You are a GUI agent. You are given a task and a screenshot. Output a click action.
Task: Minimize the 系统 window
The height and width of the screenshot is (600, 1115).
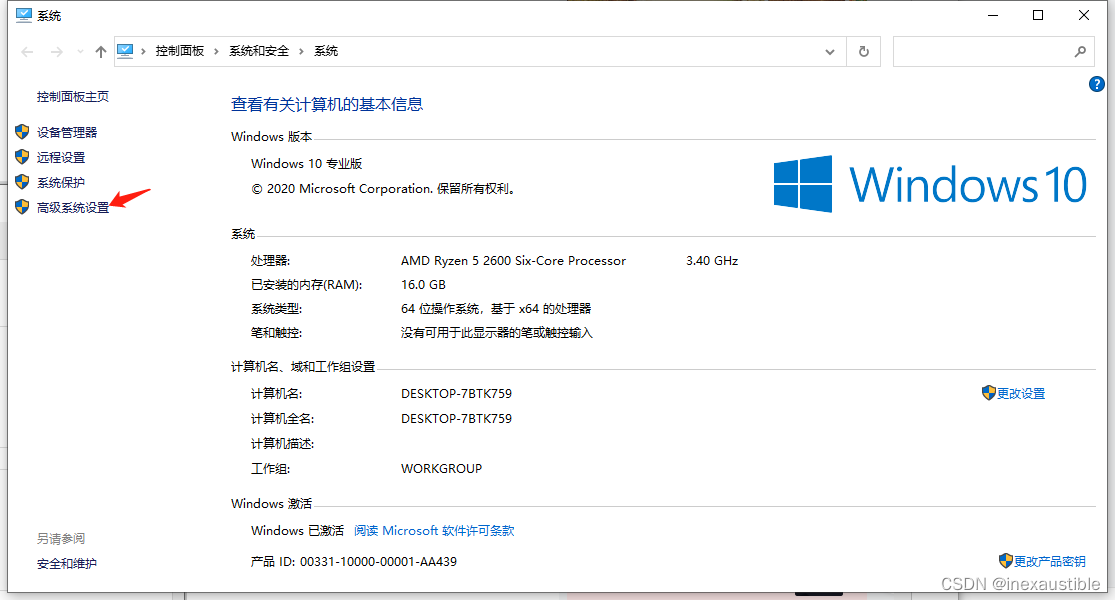pos(993,15)
